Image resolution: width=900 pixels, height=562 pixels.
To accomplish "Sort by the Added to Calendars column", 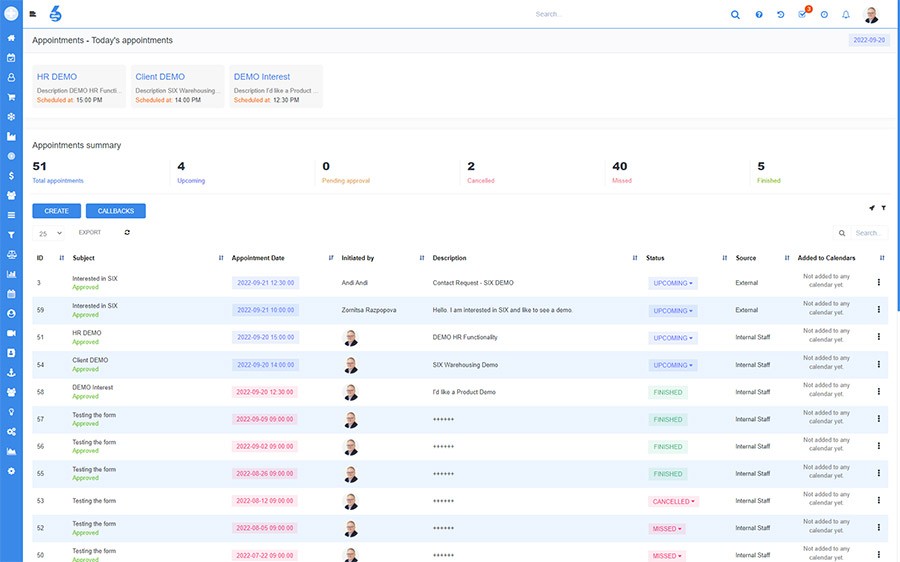I will tap(882, 258).
